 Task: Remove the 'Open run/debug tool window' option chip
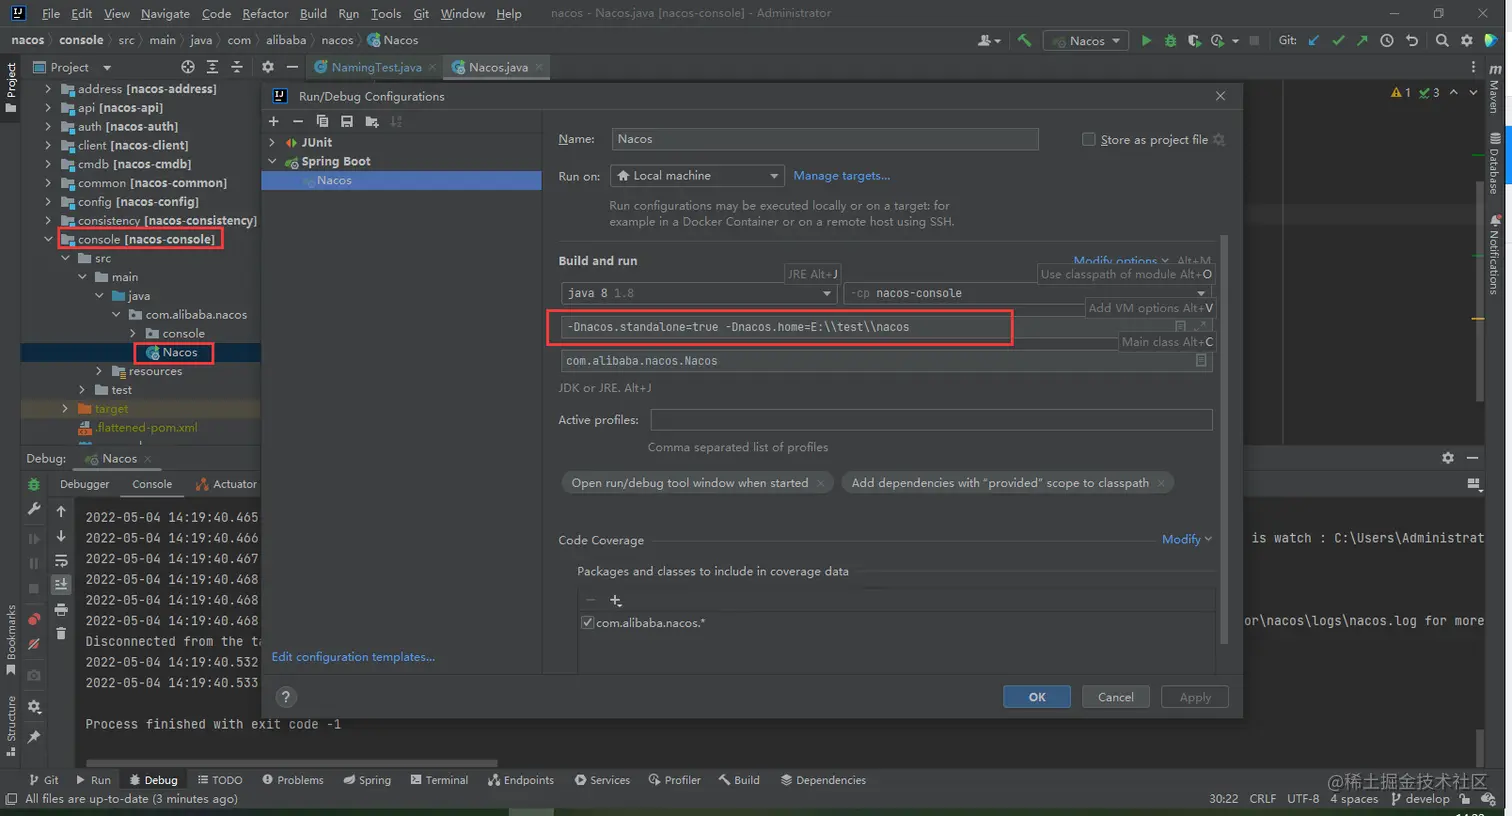(x=821, y=483)
